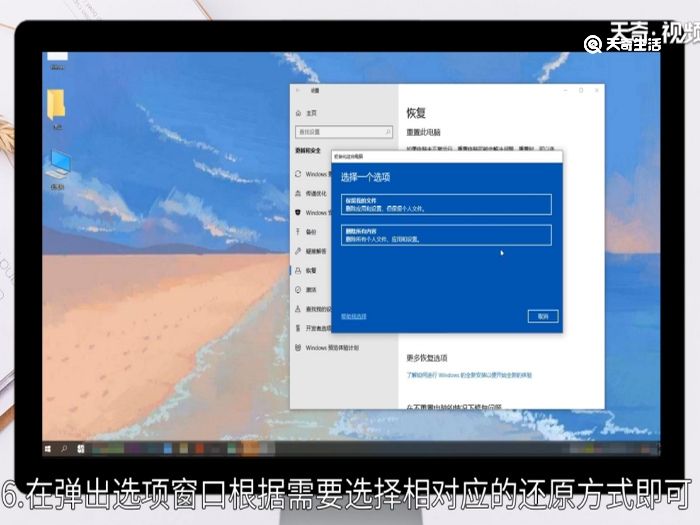Minimize the Settings window
The image size is (700, 525).
(x=566, y=90)
